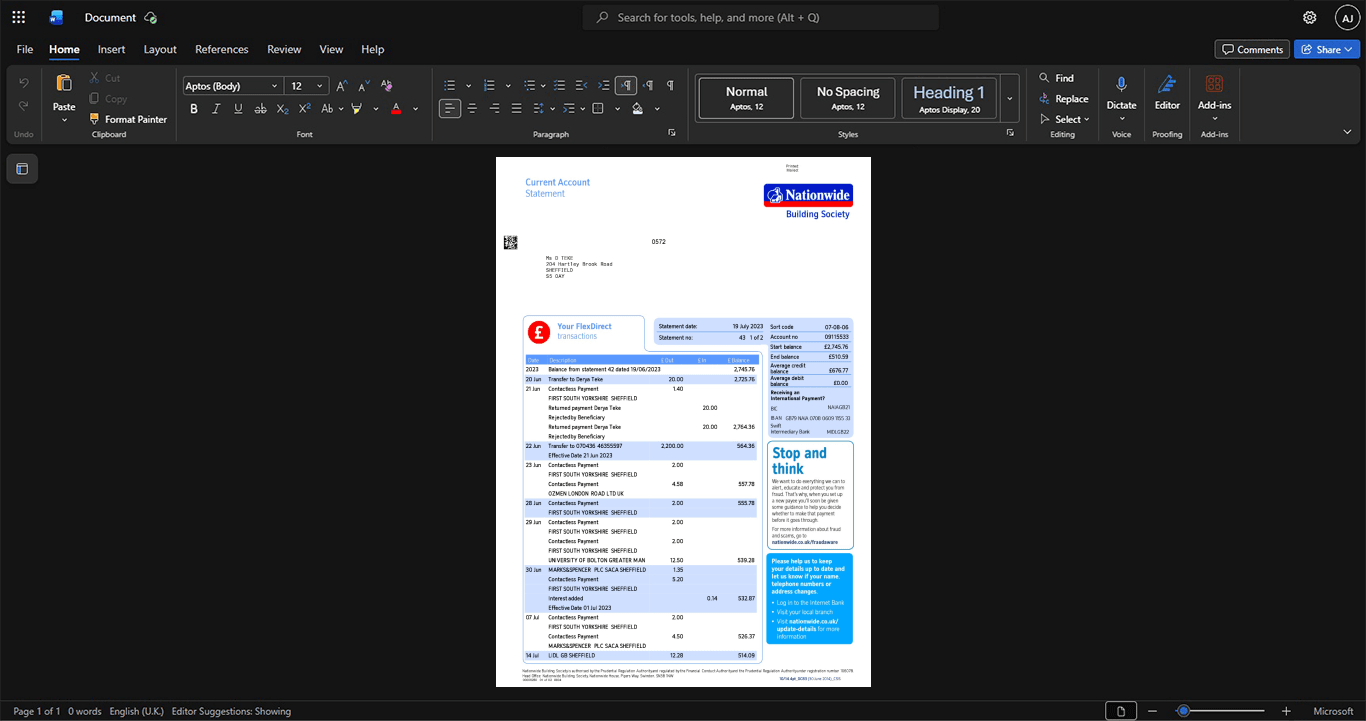Click the search box for tools and help
The height and width of the screenshot is (721, 1366).
pyautogui.click(x=761, y=17)
